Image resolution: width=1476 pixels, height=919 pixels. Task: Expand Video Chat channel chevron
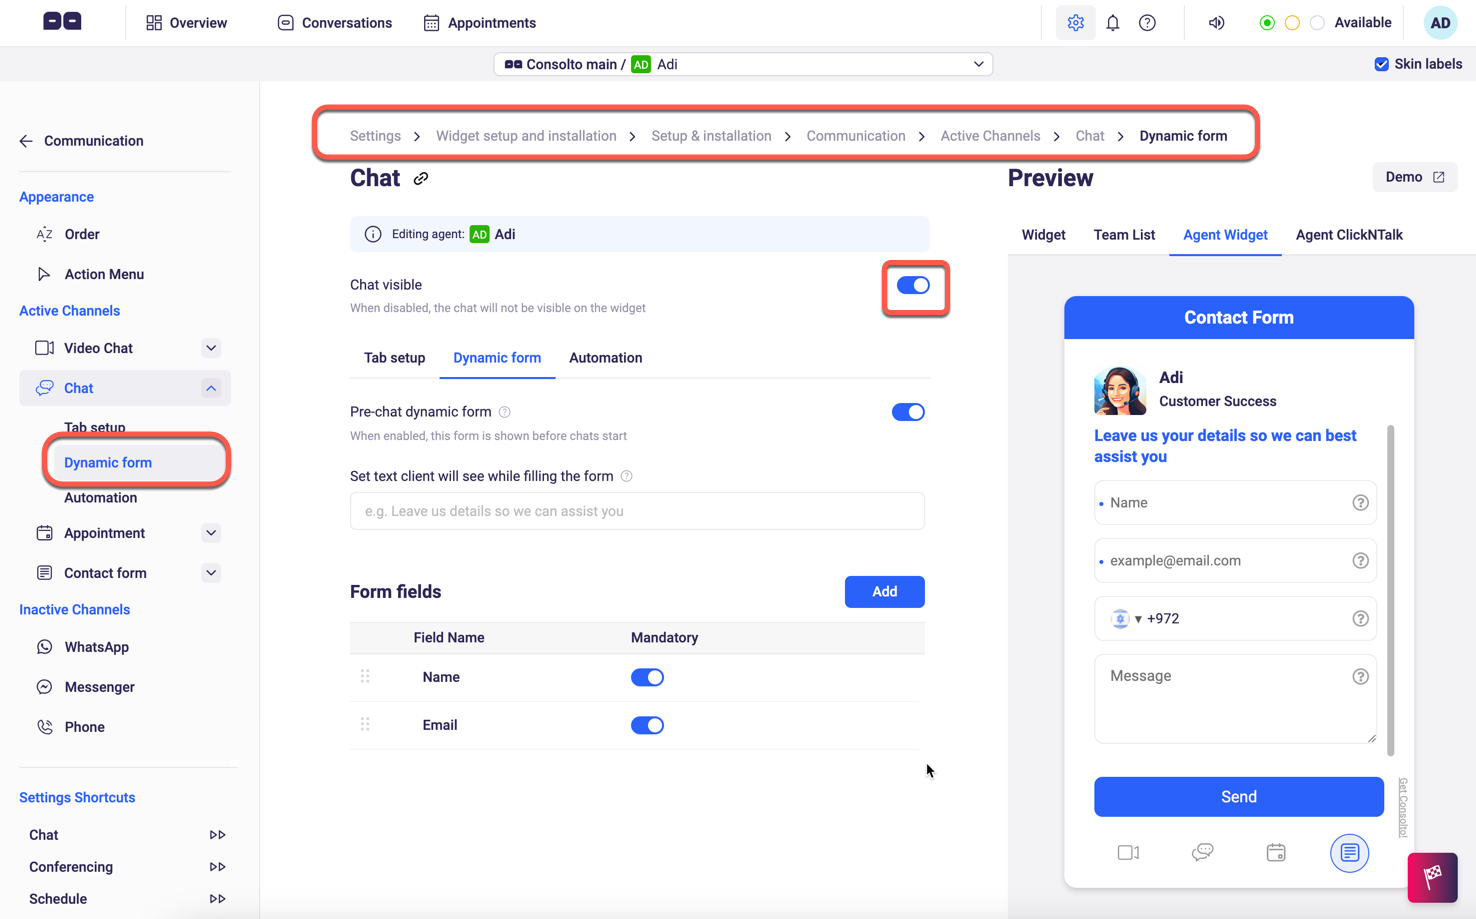click(211, 348)
